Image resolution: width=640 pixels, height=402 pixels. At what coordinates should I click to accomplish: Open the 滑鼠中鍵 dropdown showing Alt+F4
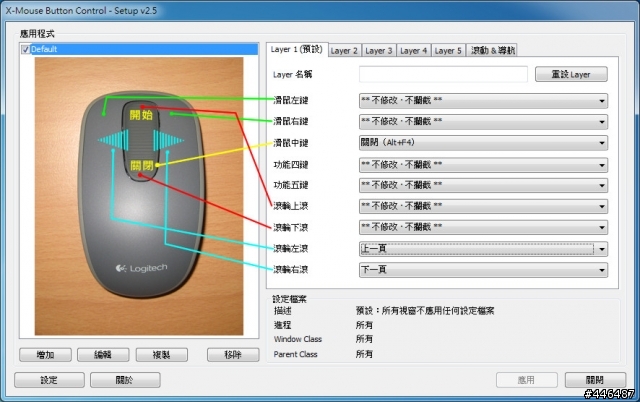483,143
